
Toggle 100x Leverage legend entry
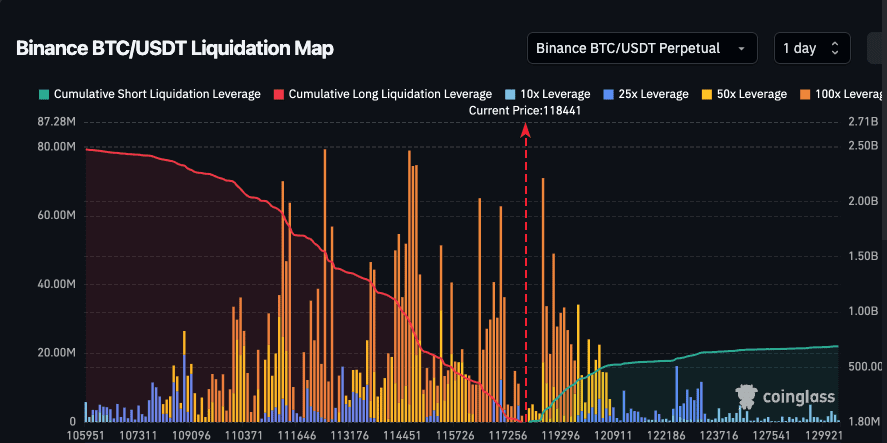pyautogui.click(x=843, y=94)
